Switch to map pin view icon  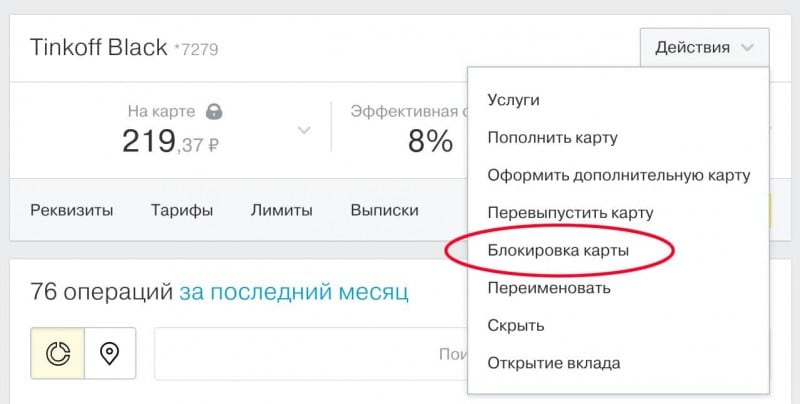pyautogui.click(x=110, y=353)
